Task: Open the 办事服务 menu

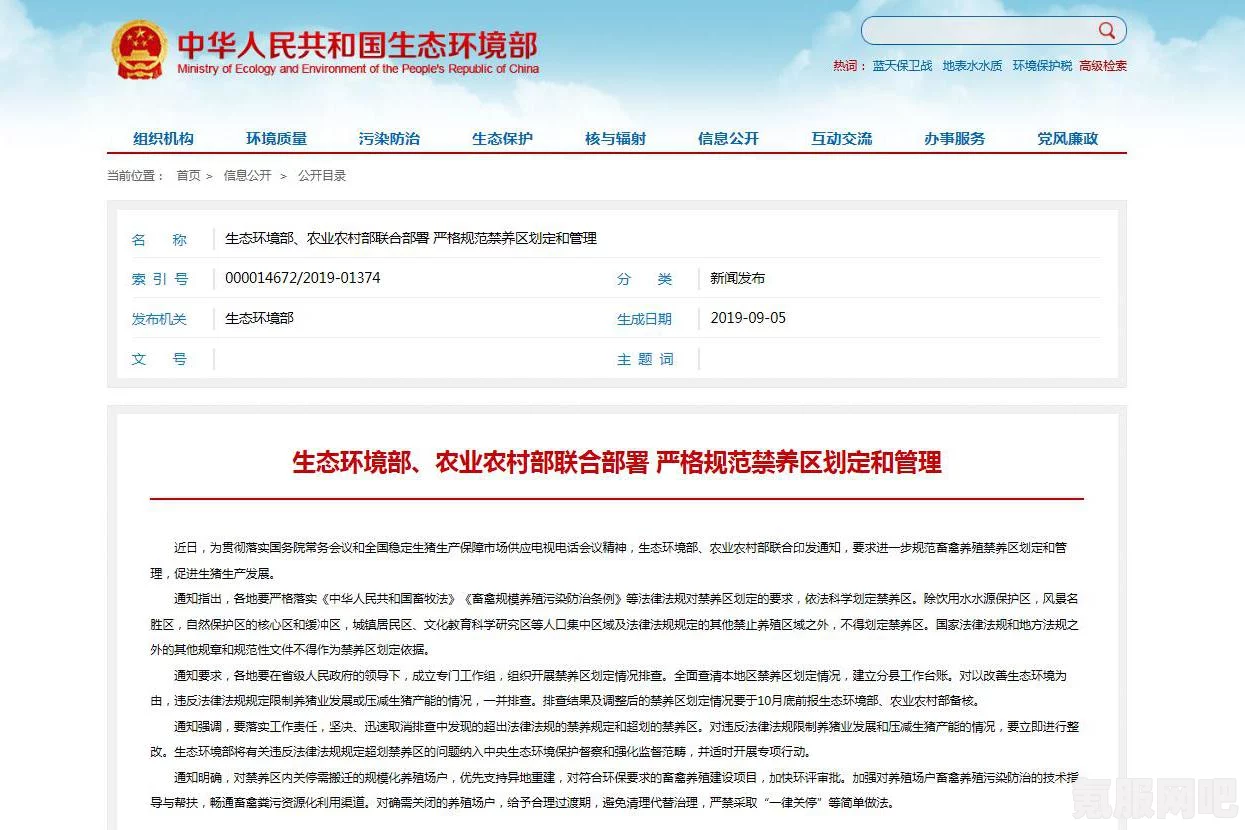Action: (955, 139)
